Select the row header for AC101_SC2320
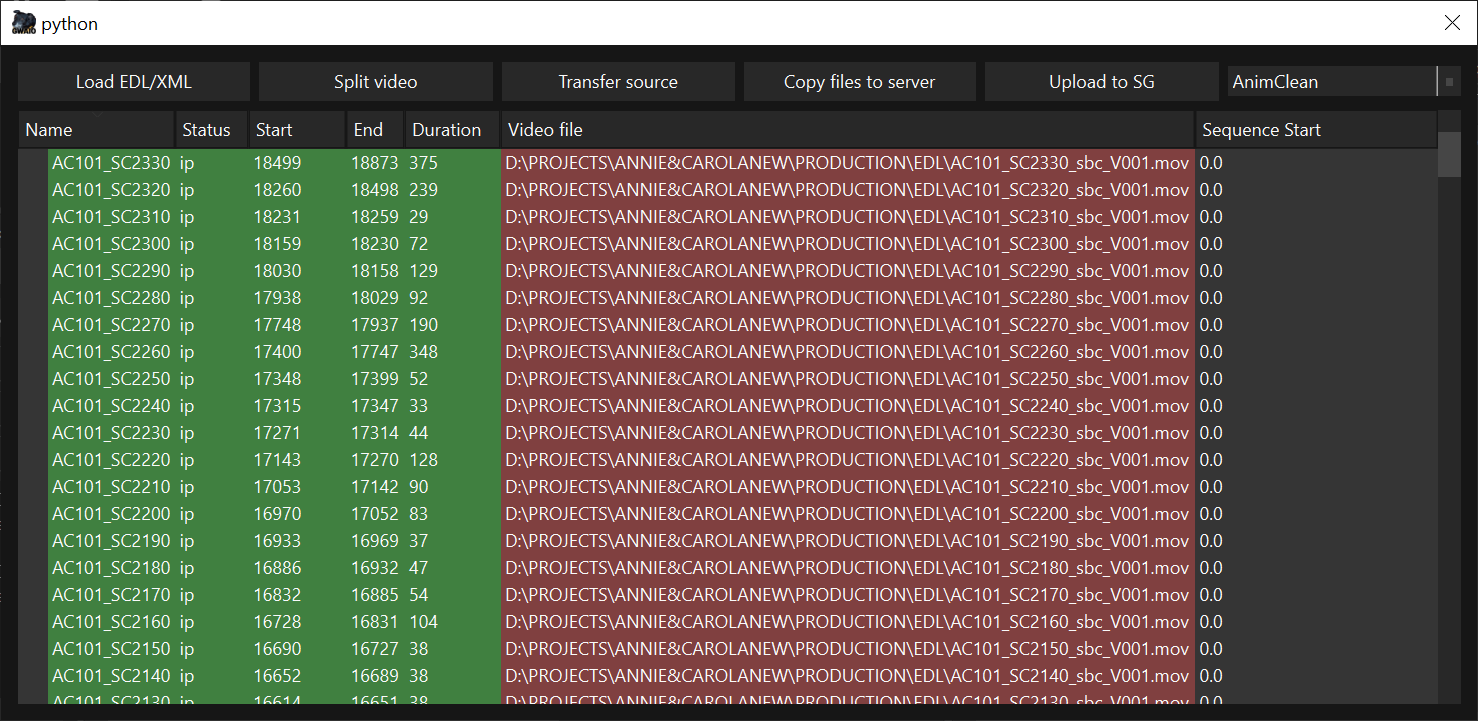Screen dimensions: 1478x721 [33, 190]
